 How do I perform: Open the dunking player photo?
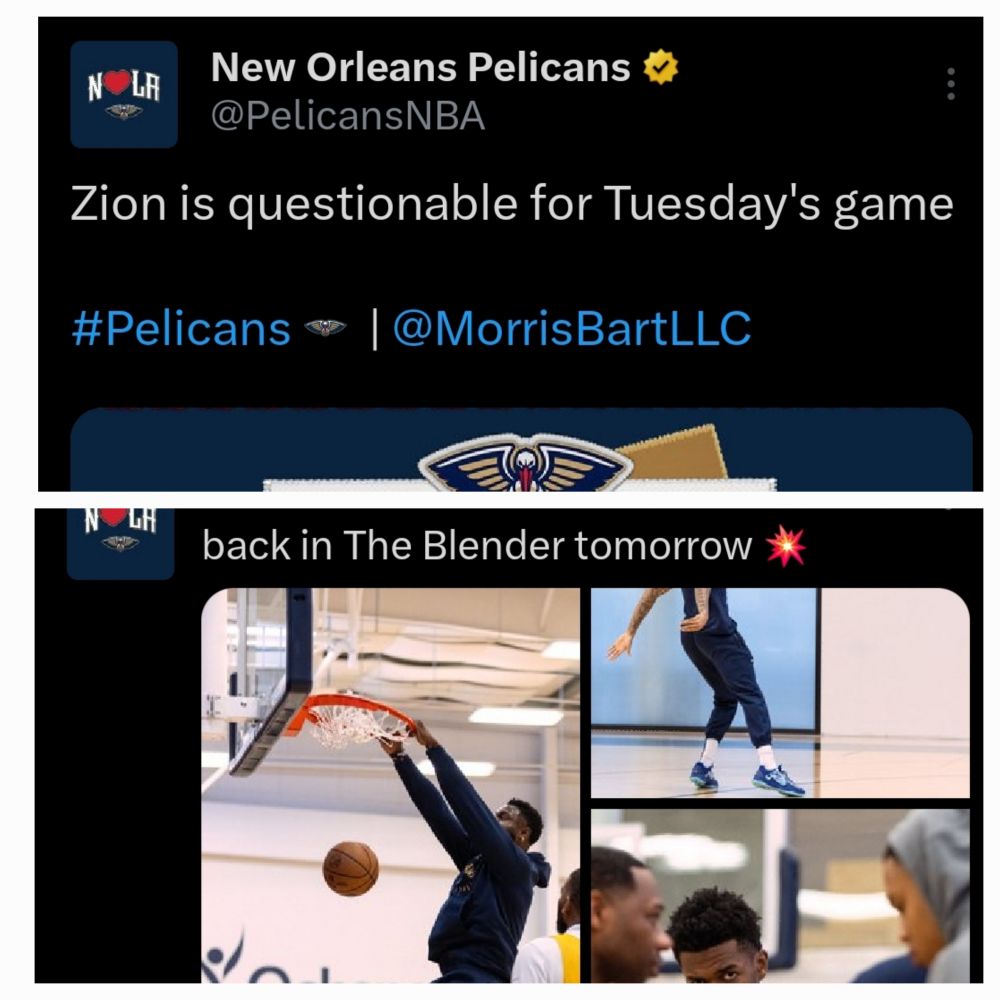[391, 785]
